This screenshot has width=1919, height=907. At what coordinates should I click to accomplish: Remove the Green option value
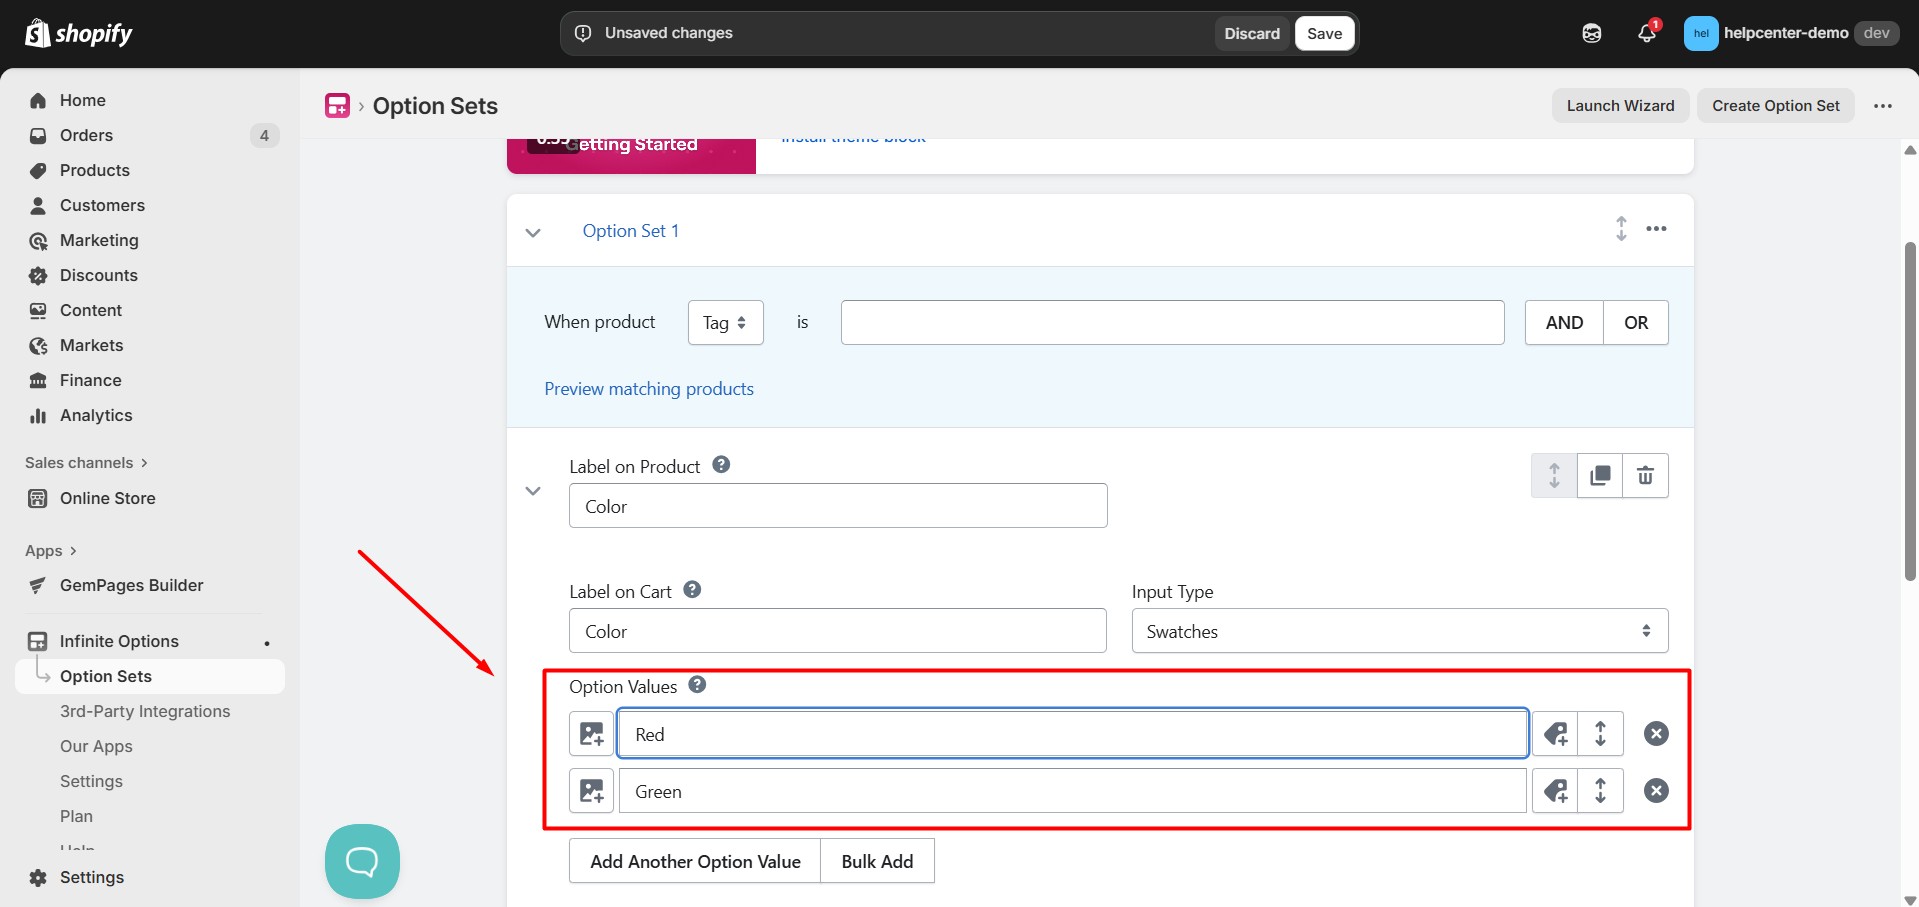click(x=1655, y=790)
